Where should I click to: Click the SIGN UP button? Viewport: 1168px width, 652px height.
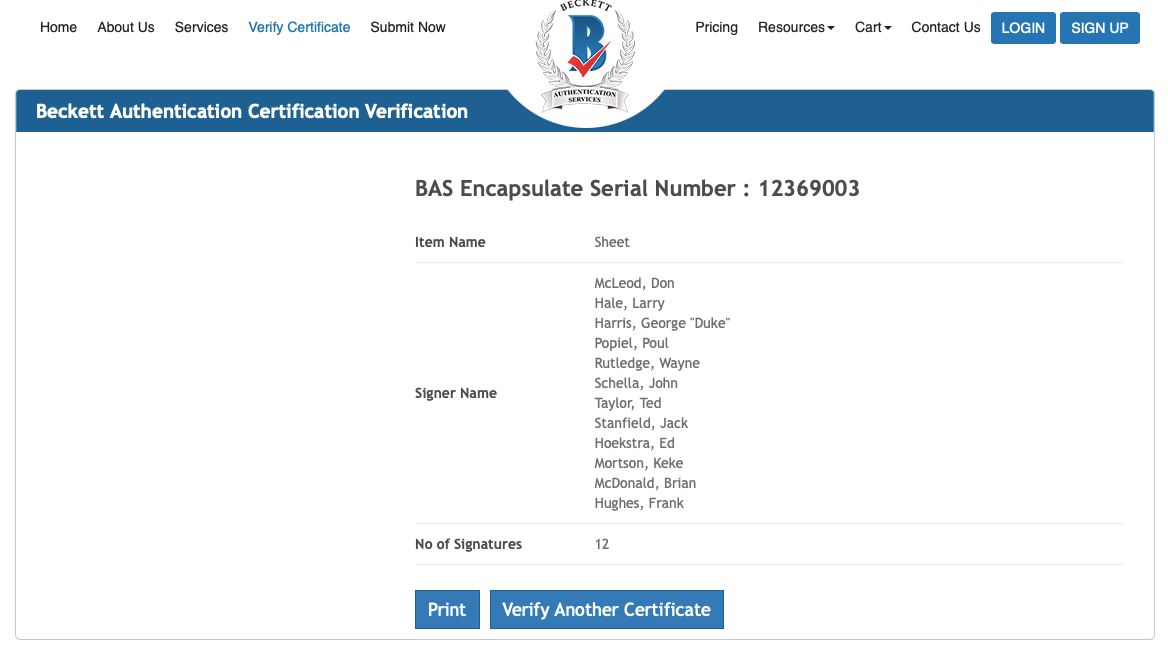point(1099,28)
